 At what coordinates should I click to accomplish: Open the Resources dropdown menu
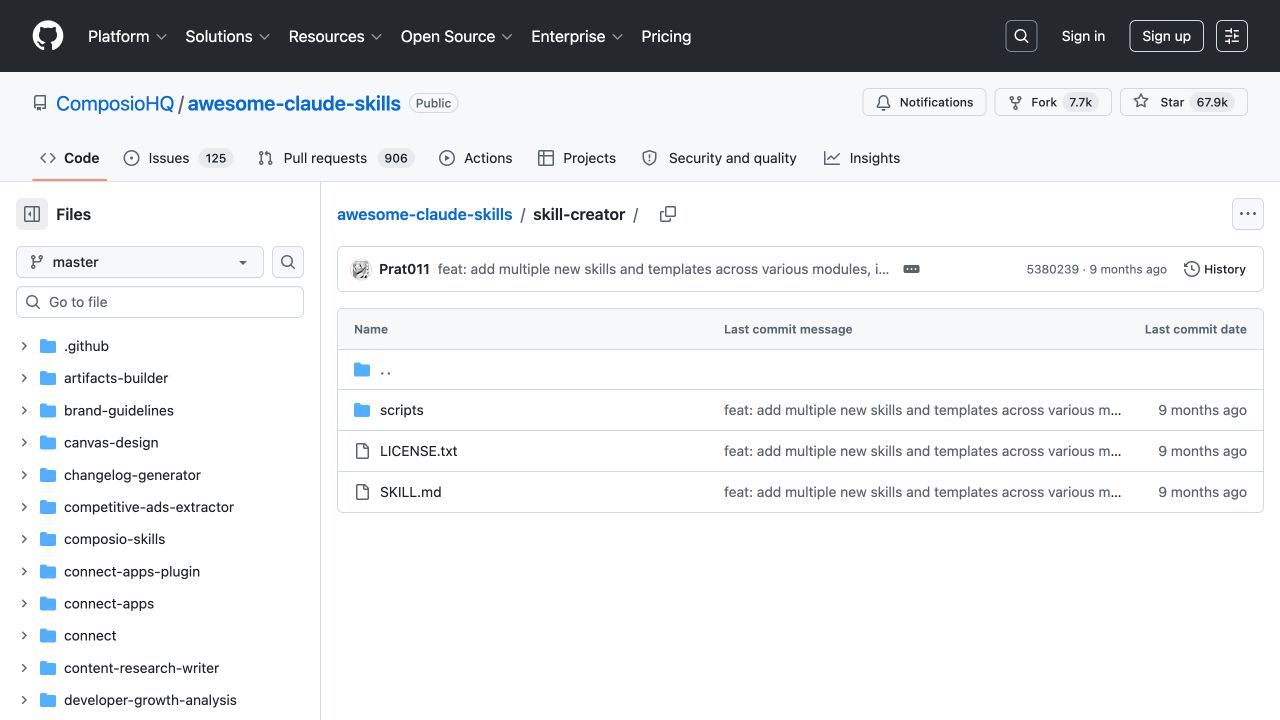[x=335, y=36]
